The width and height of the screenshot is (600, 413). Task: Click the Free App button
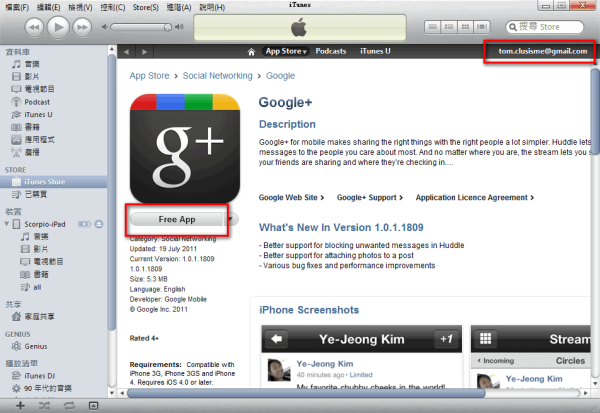pyautogui.click(x=176, y=219)
